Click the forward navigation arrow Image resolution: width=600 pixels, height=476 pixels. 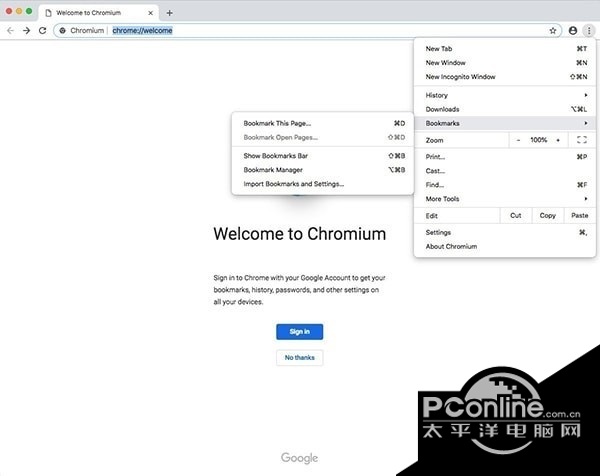point(26,31)
